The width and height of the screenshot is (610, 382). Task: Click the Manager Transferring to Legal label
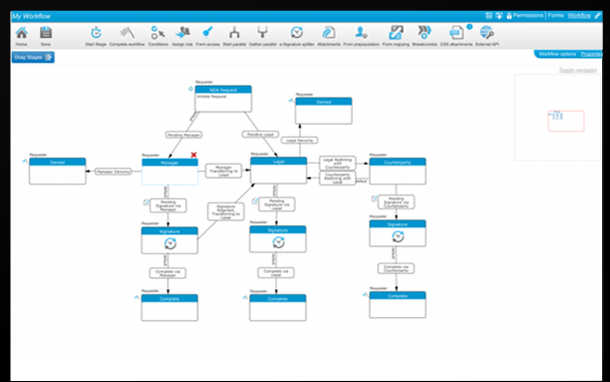tap(224, 171)
